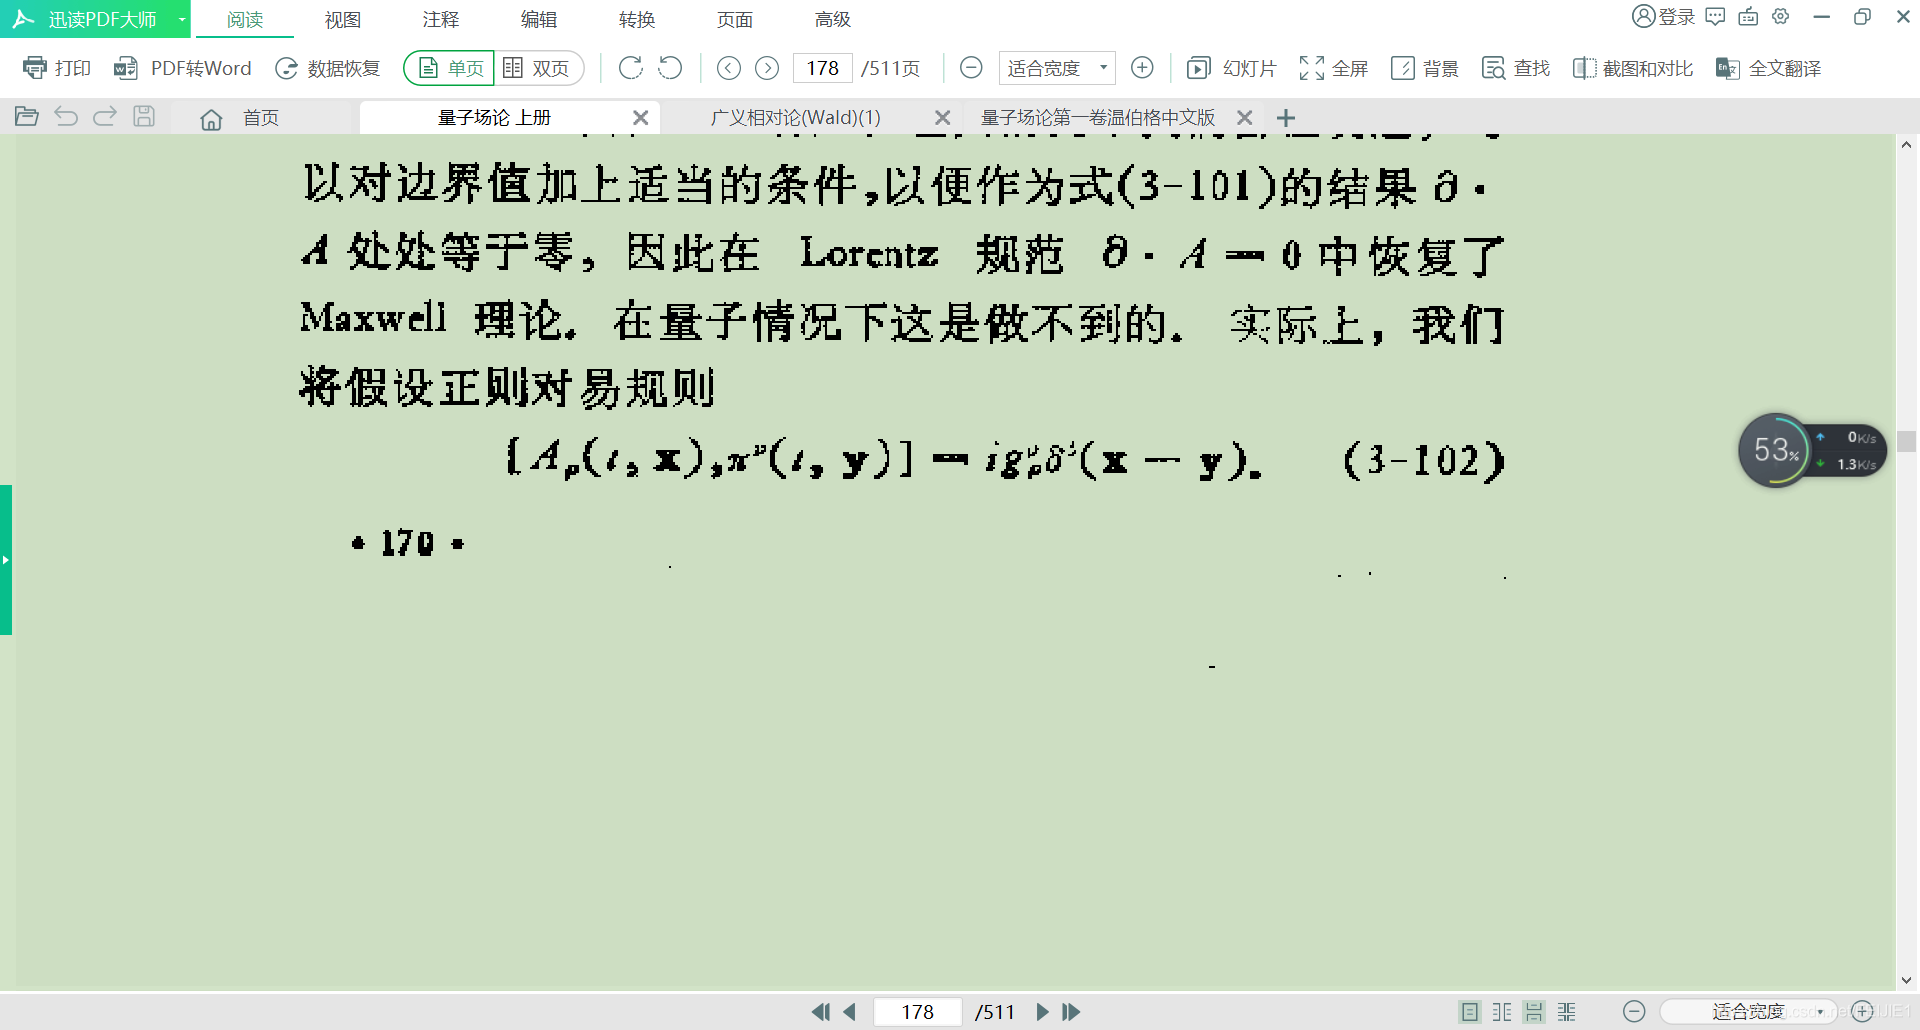Jump to first page in bottom bar
This screenshot has height=1030, width=1920.
820,1012
